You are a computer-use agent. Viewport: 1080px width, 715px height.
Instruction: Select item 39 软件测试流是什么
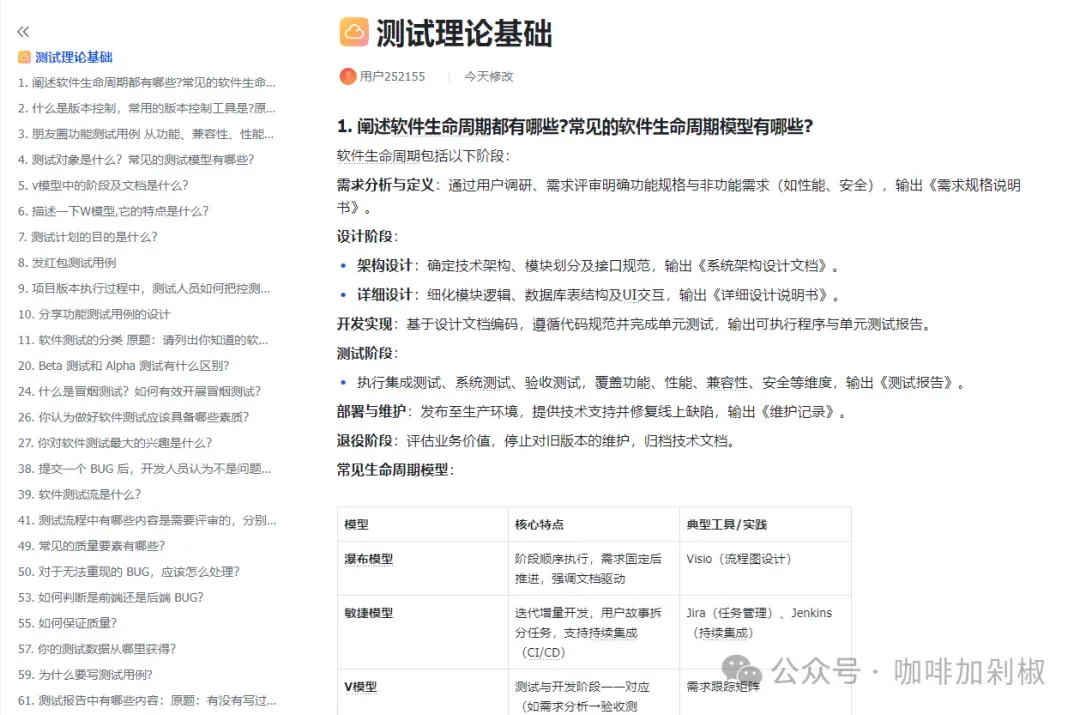(x=79, y=495)
